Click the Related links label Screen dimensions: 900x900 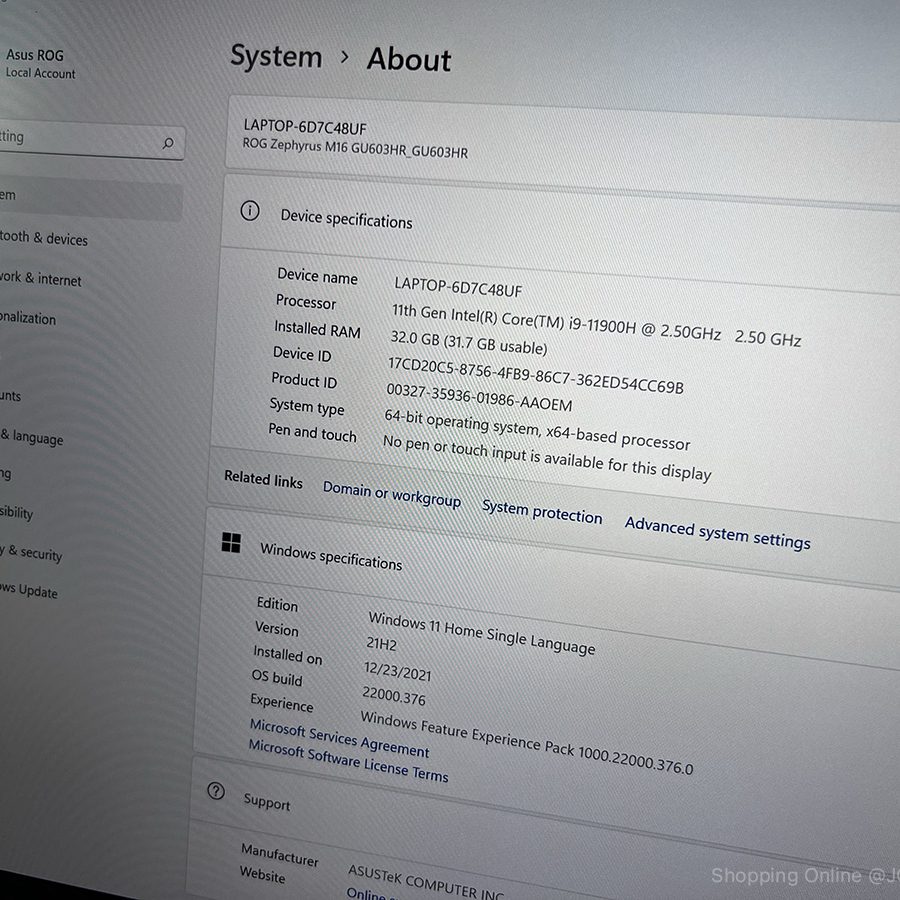(263, 479)
